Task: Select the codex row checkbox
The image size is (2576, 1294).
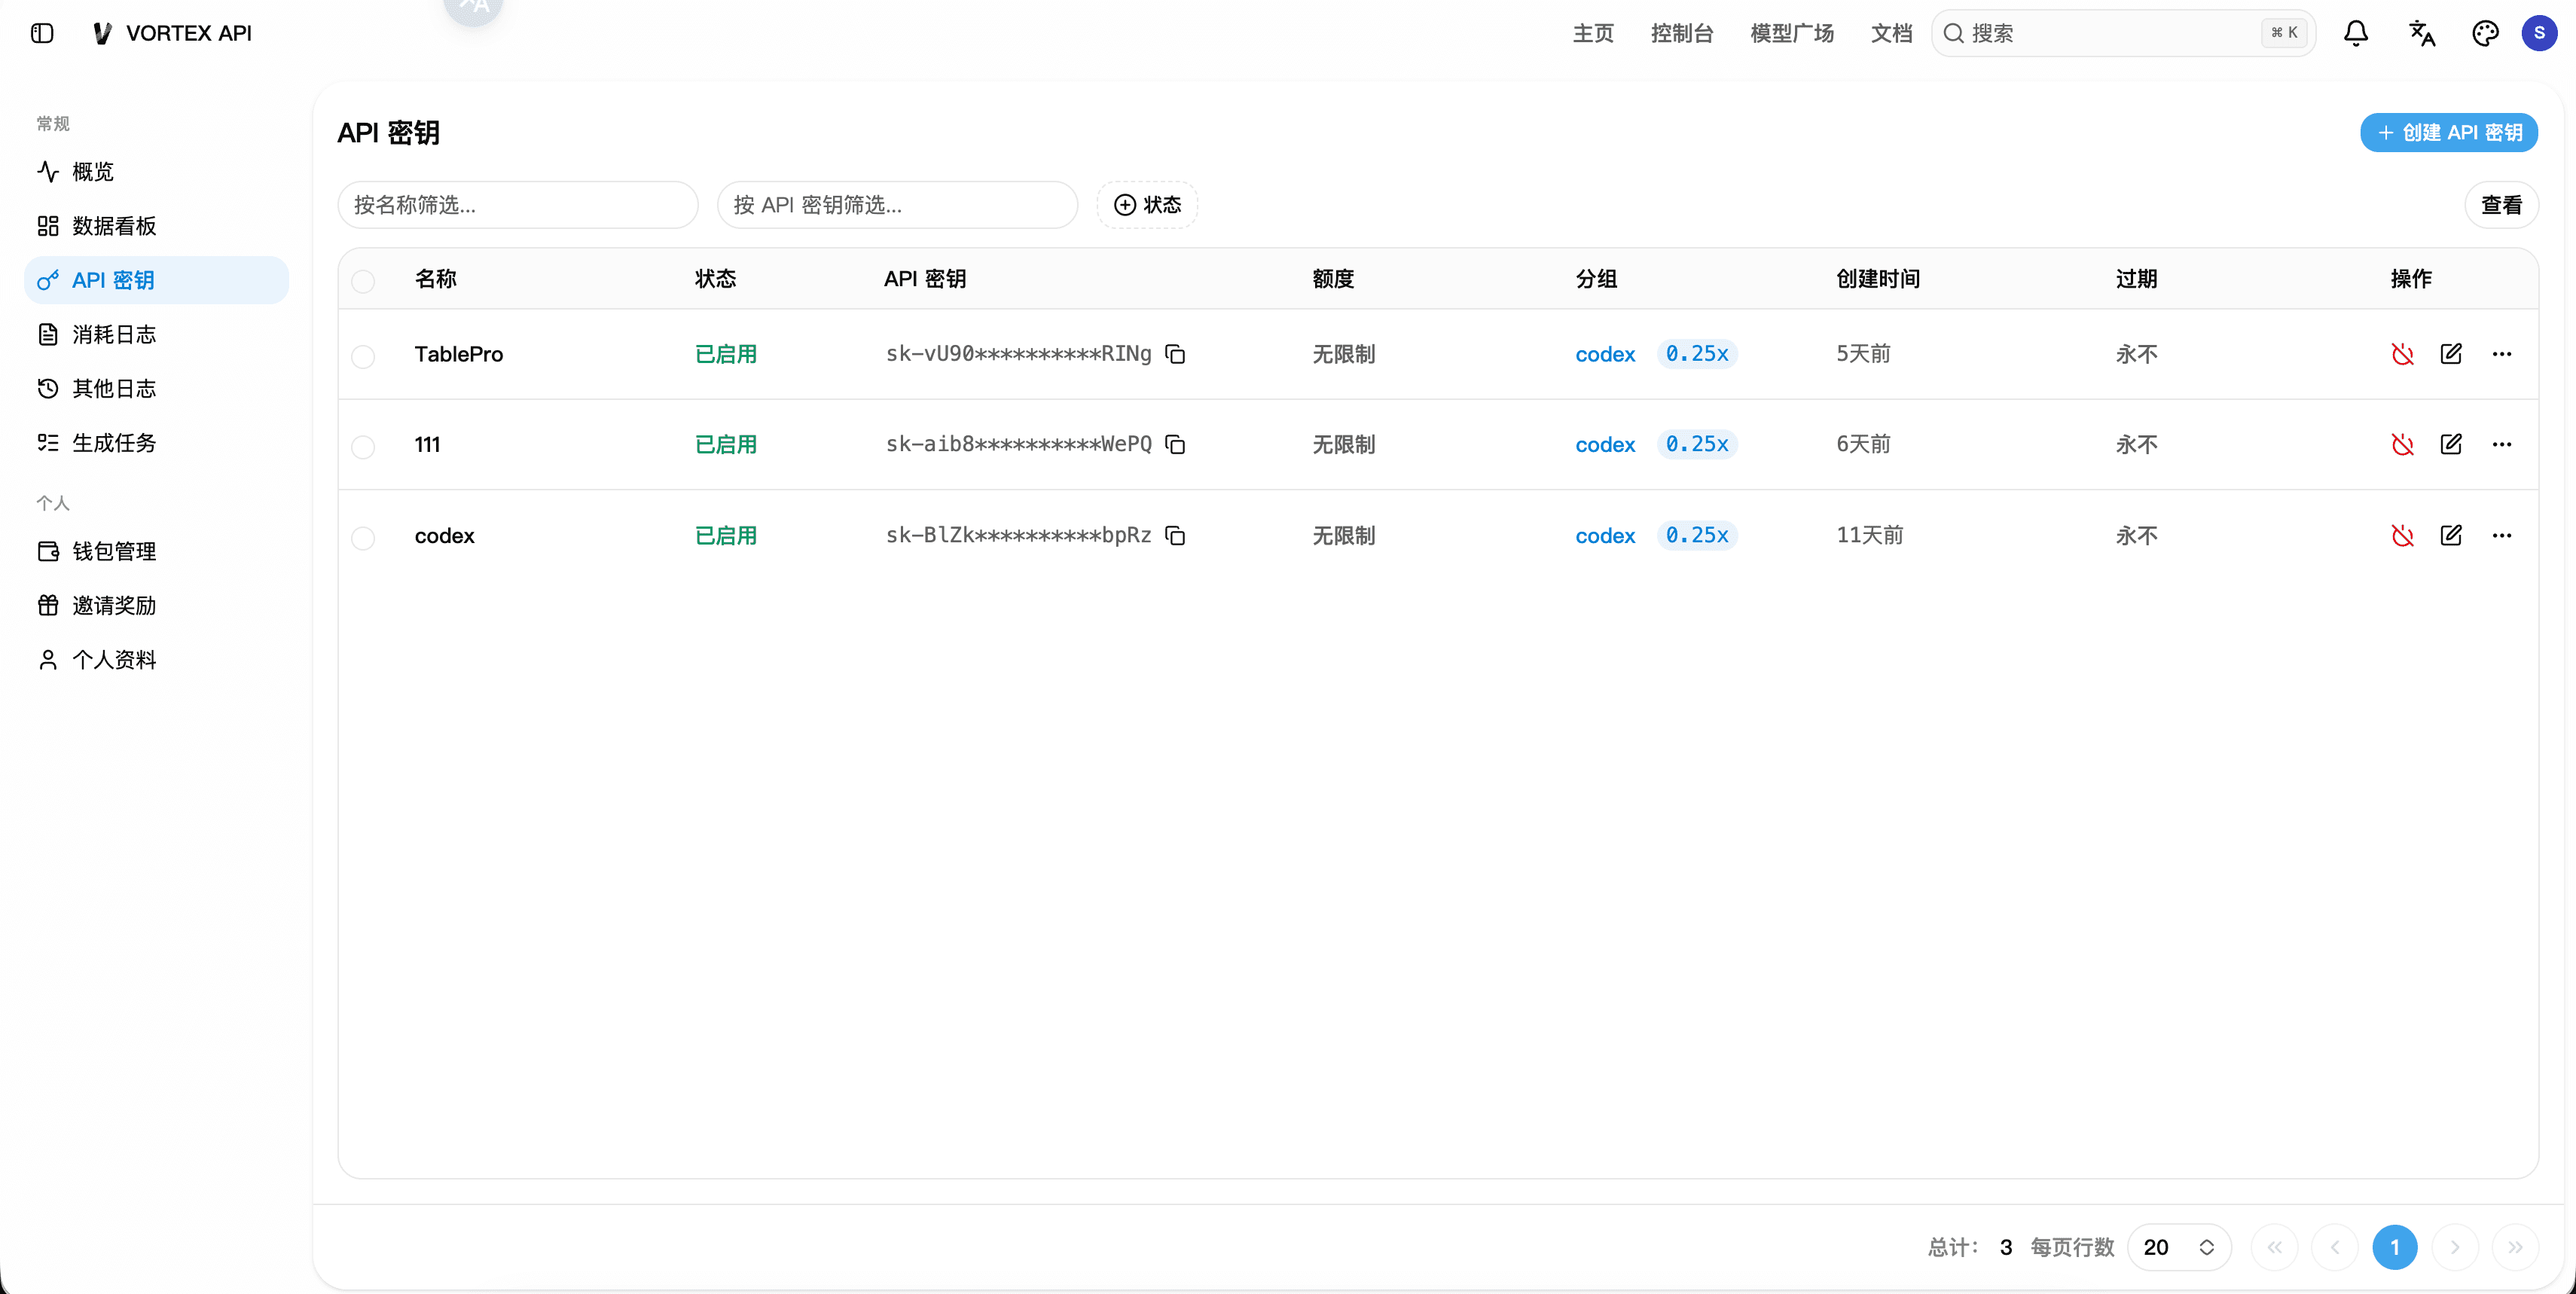Action: coord(363,538)
